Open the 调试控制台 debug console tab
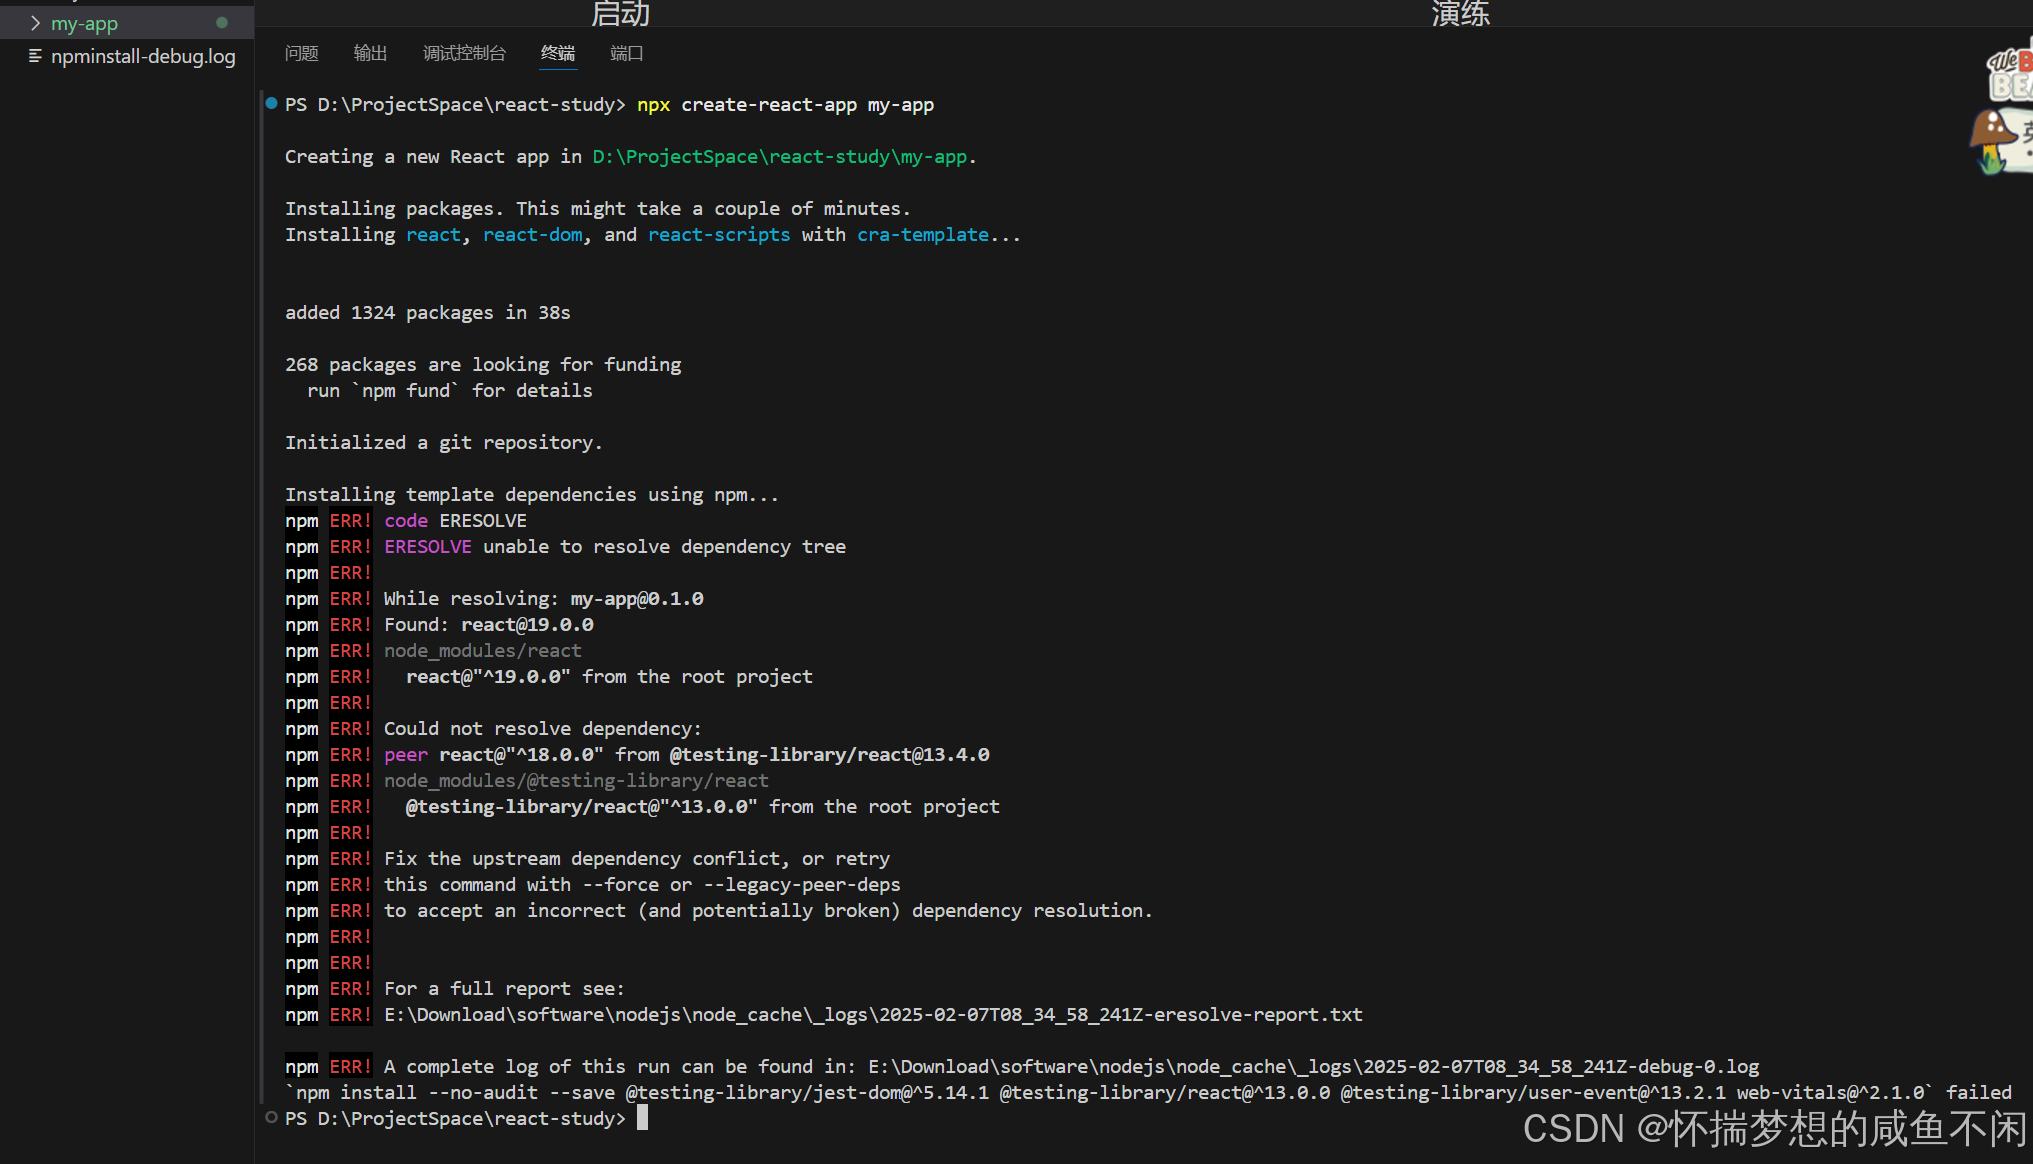This screenshot has width=2033, height=1164. [x=464, y=53]
